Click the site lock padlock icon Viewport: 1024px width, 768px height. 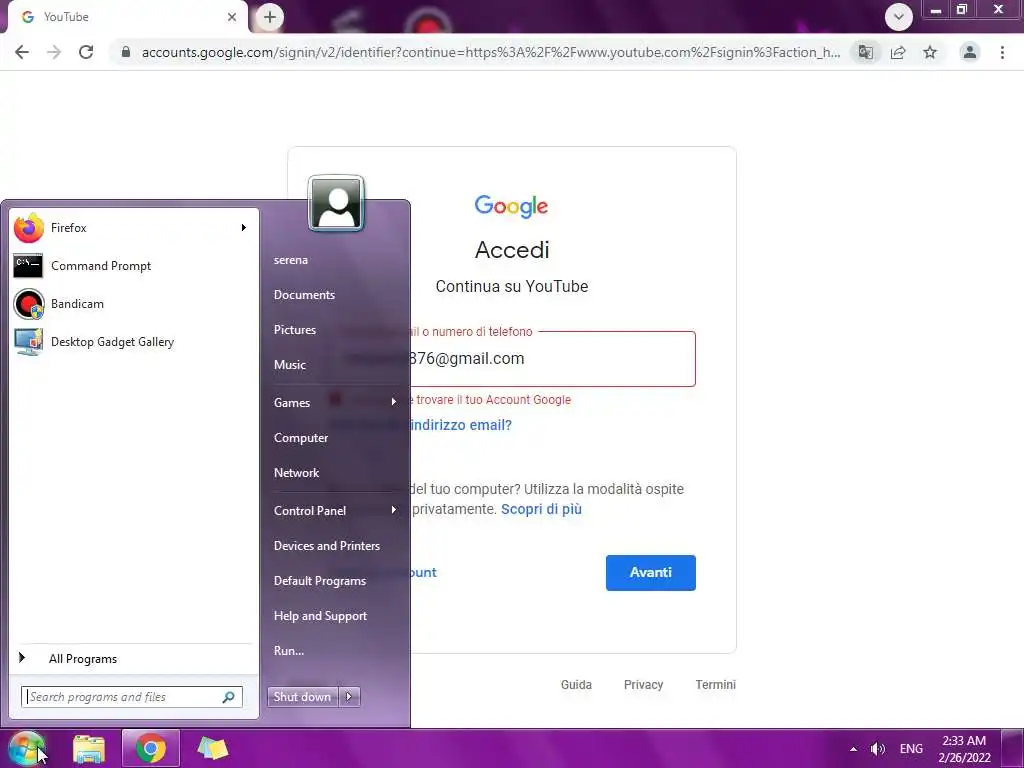[126, 52]
